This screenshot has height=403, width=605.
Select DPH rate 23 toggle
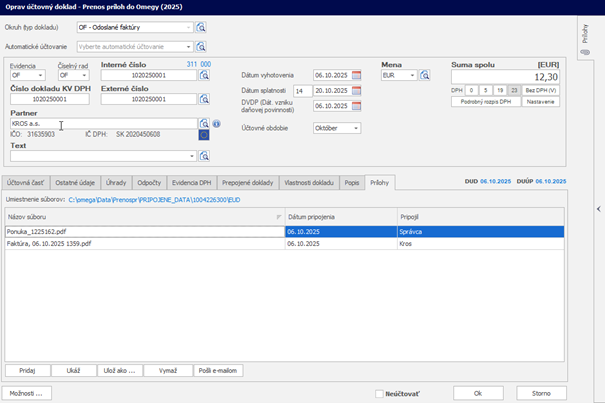[x=515, y=90]
